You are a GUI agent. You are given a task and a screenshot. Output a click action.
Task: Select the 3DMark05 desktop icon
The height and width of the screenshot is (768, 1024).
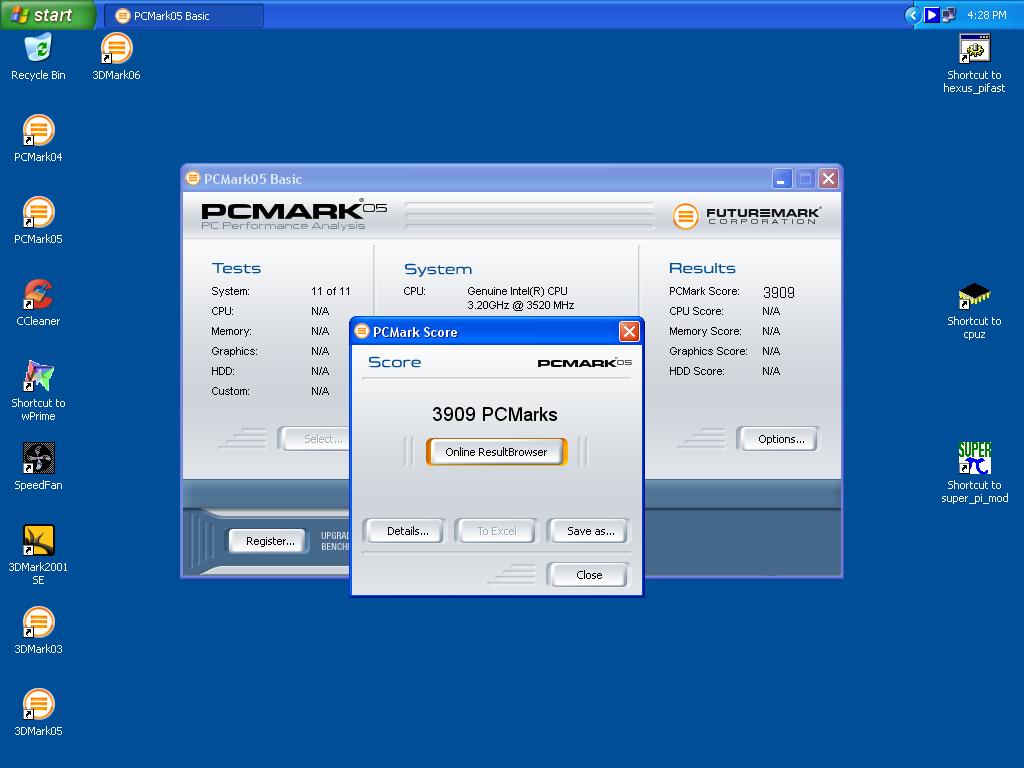(38, 705)
